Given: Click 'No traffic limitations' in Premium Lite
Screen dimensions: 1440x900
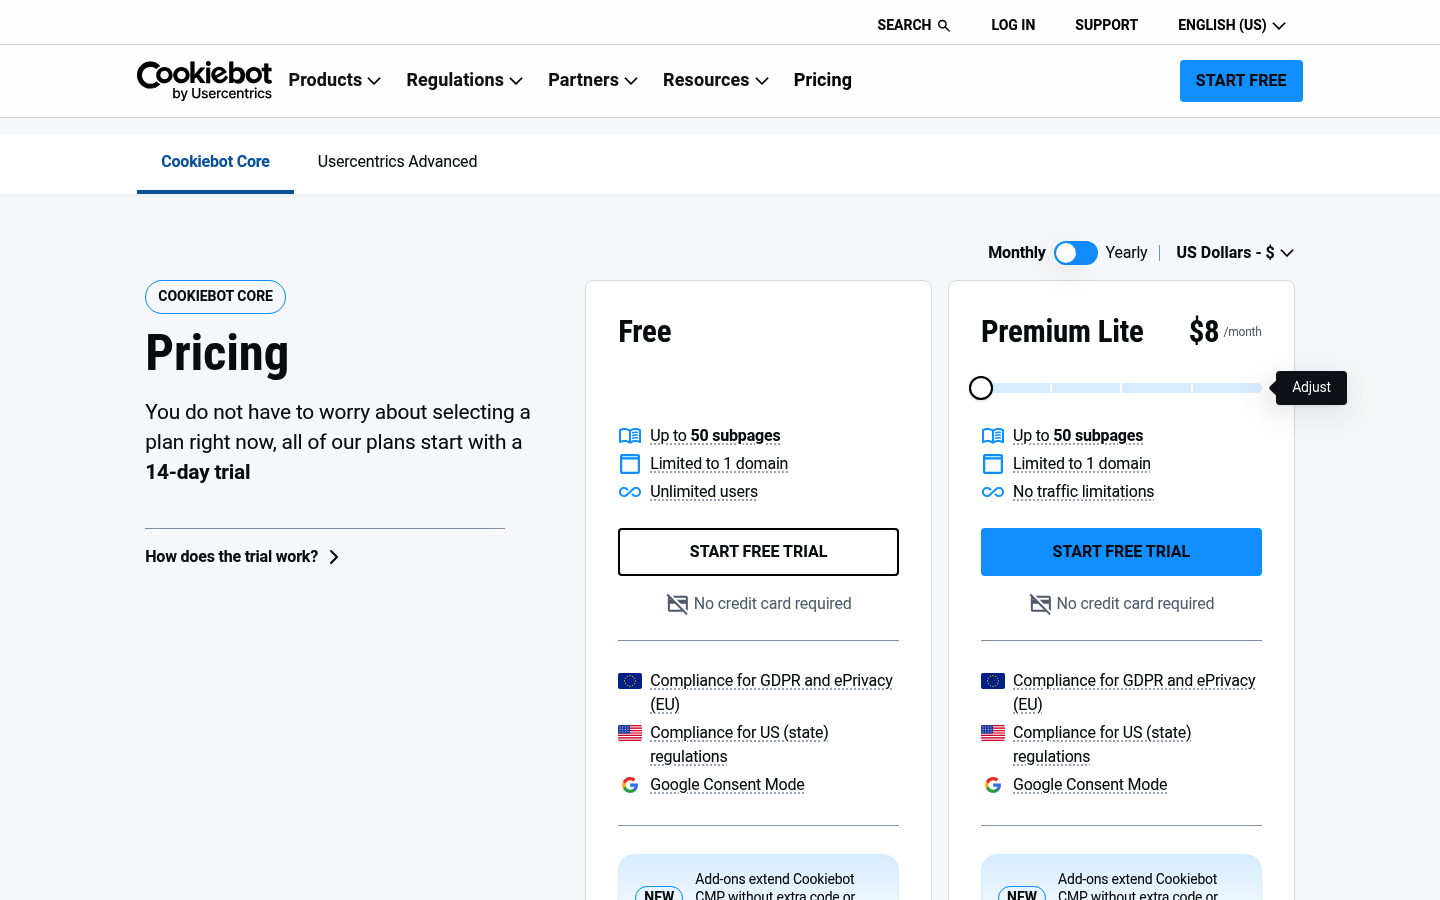Looking at the screenshot, I should (x=1084, y=492).
